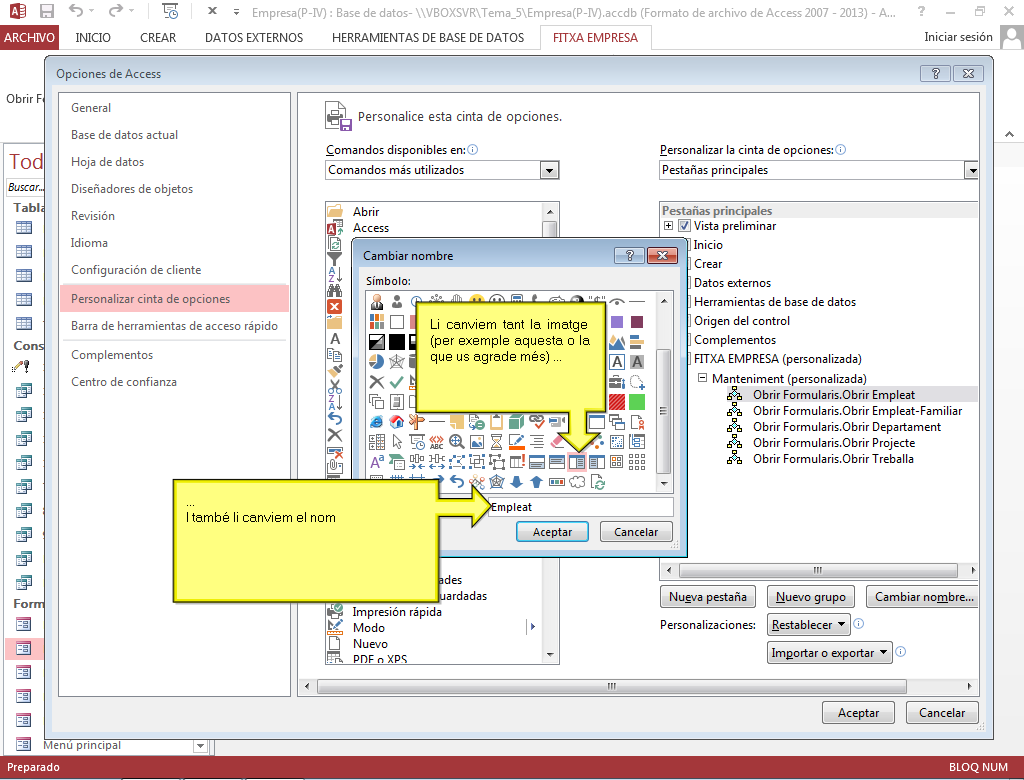The image size is (1024, 780).
Task: Choose the red striped square symbol
Action: pos(616,402)
